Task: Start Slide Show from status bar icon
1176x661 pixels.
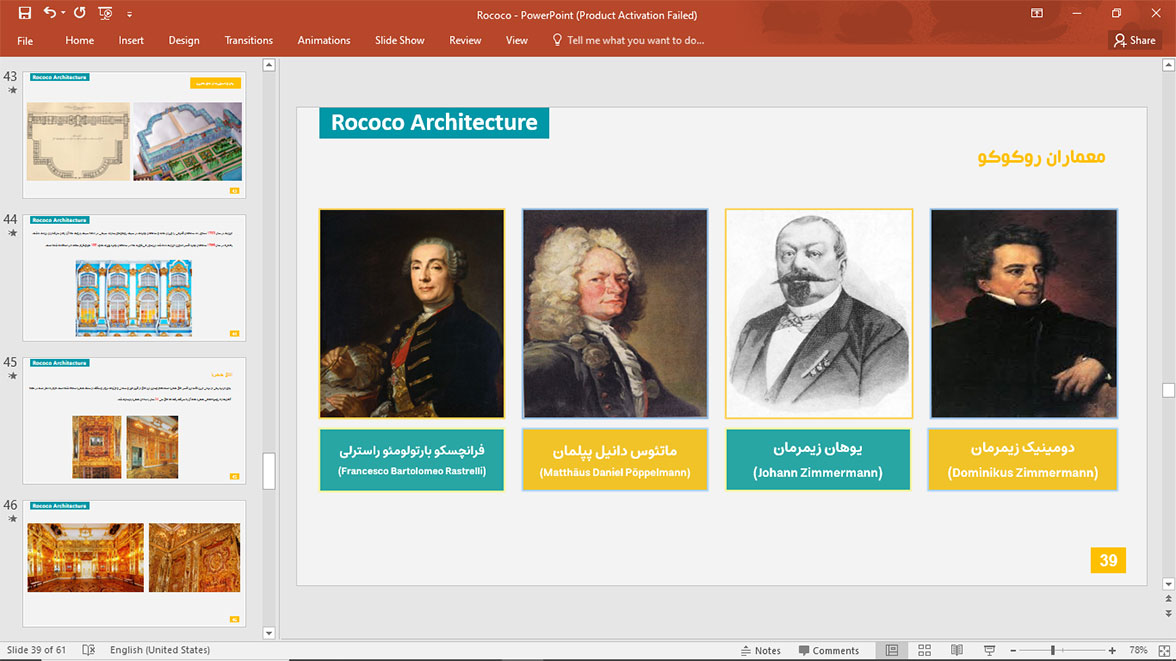Action: coord(989,650)
